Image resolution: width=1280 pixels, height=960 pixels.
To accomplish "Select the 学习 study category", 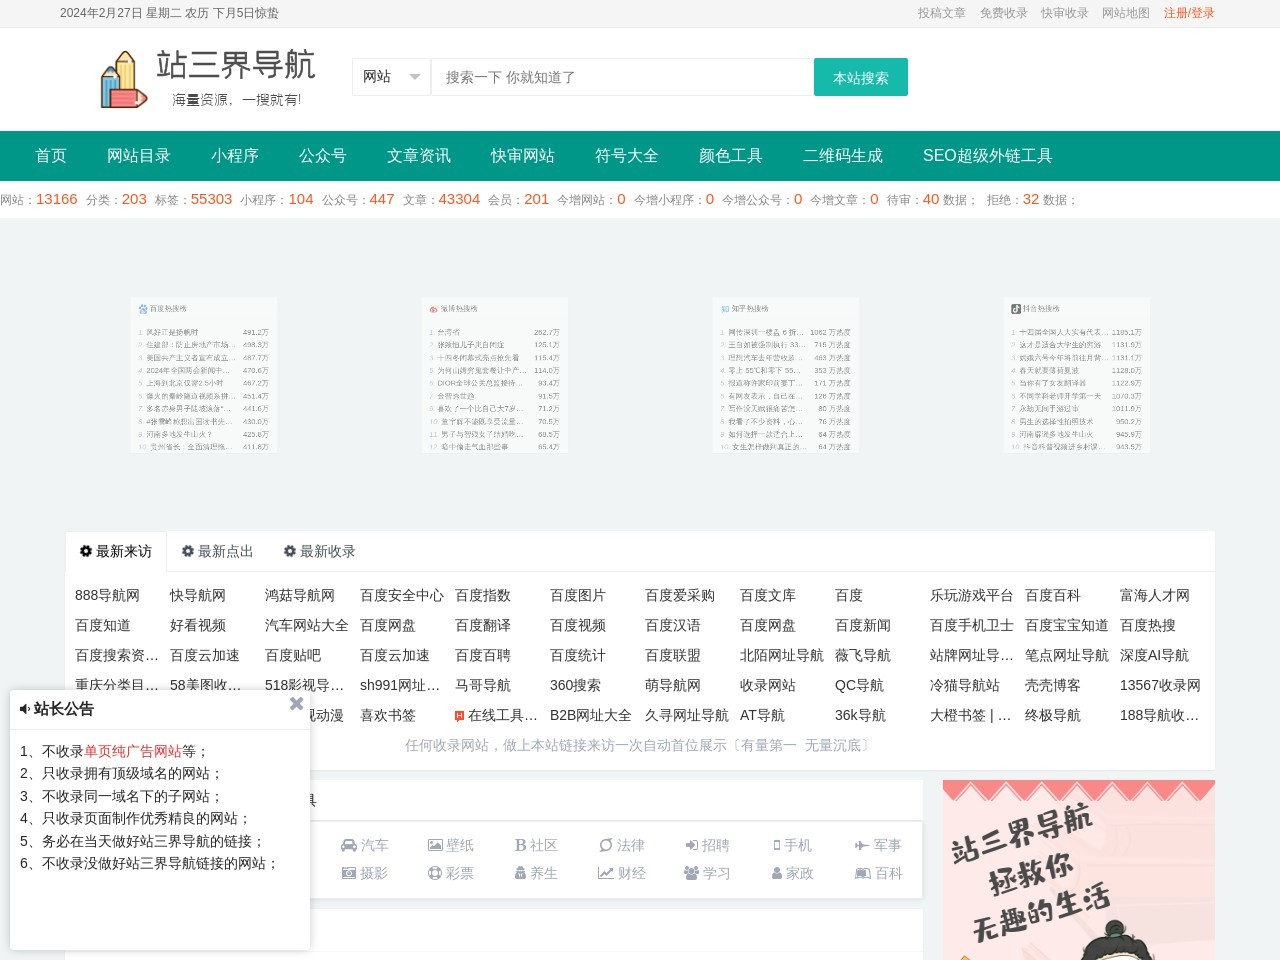I will coord(707,873).
